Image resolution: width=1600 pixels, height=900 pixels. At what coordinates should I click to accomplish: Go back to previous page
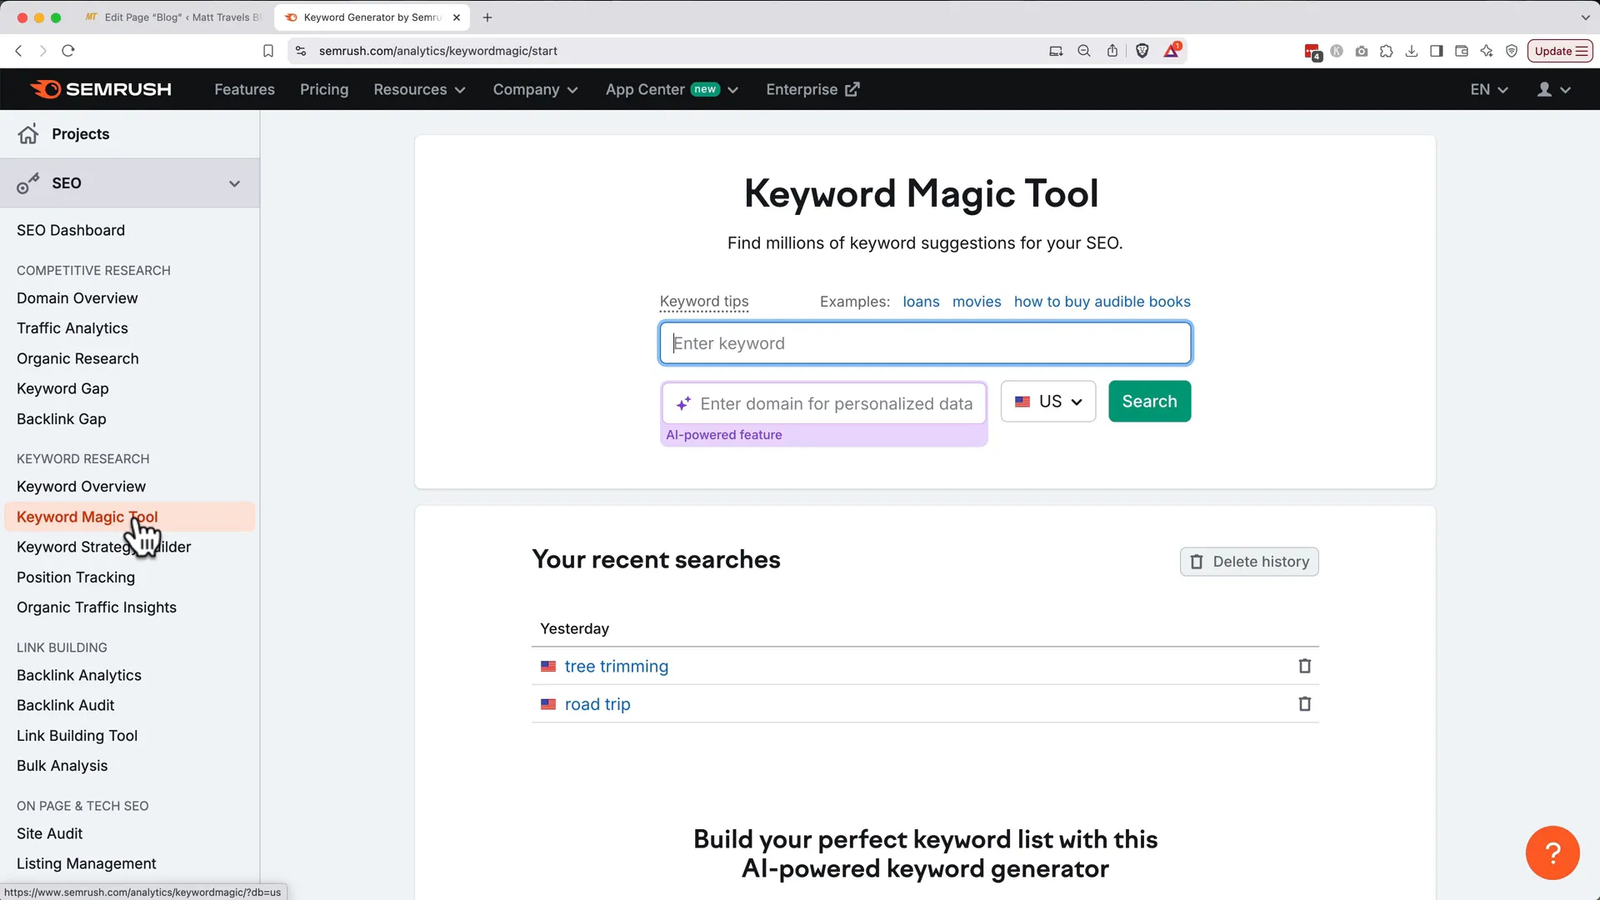18,50
